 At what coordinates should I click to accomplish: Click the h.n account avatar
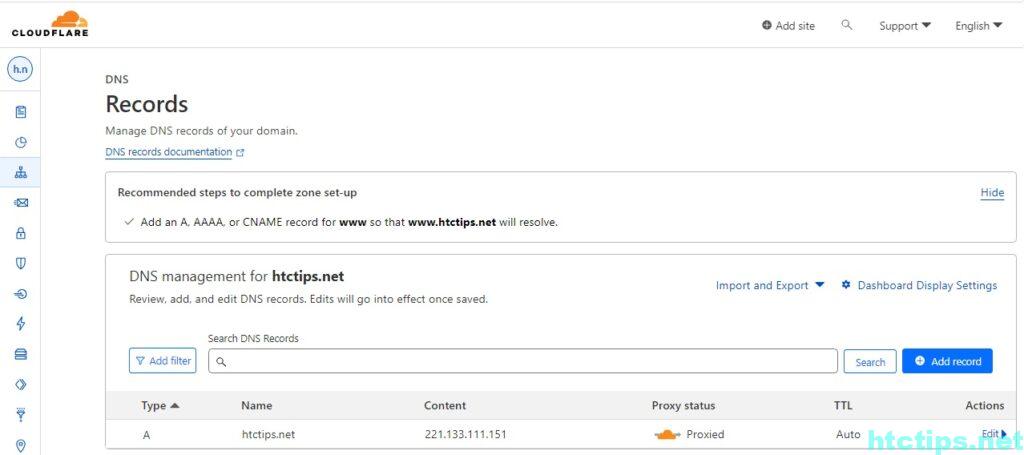(20, 69)
